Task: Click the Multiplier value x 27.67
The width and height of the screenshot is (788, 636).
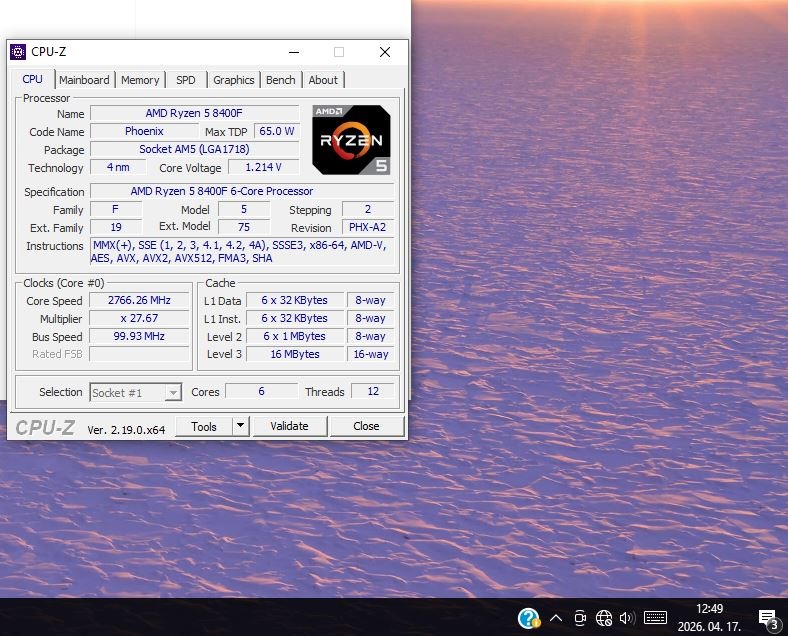Action: (x=139, y=319)
